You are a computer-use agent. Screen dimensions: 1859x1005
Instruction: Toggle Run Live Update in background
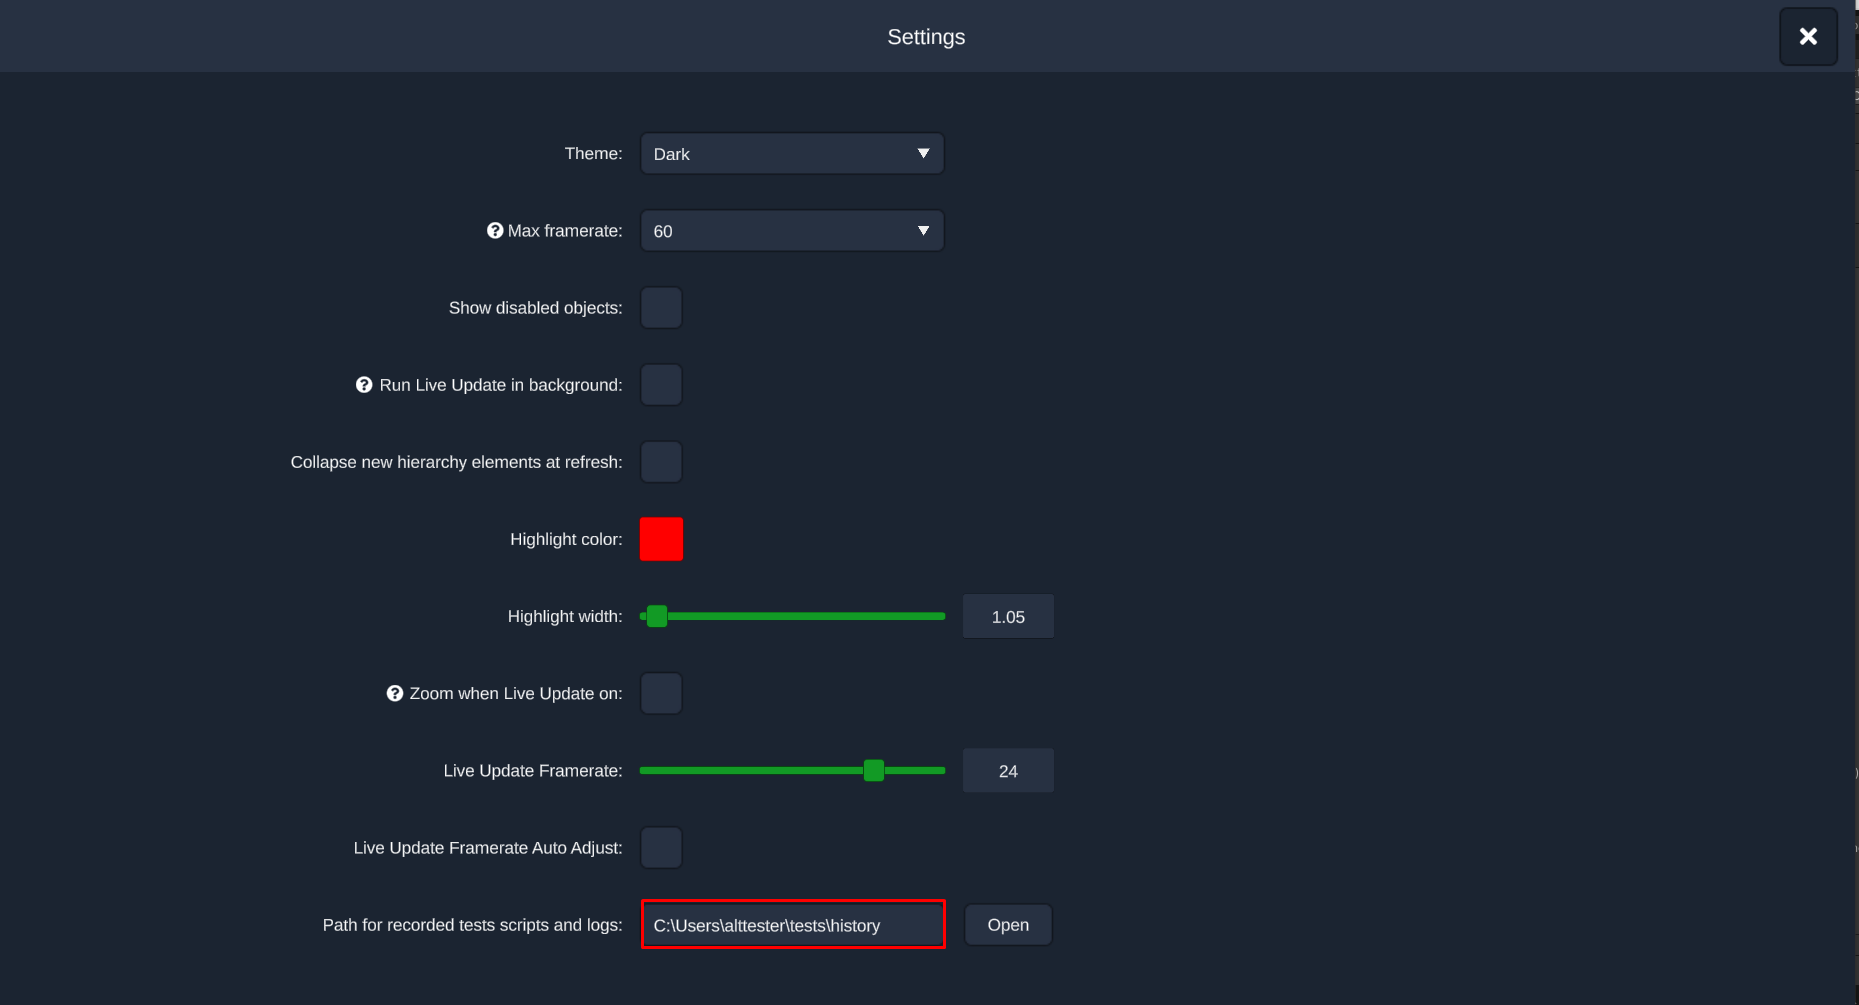point(661,384)
